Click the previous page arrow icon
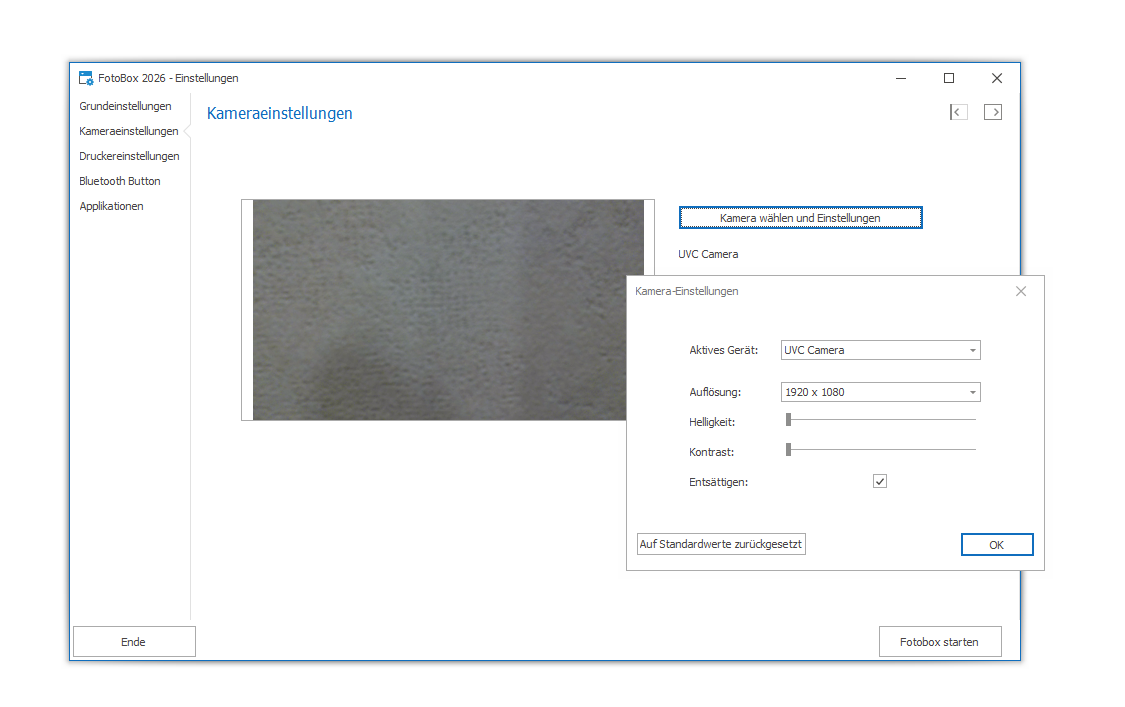 point(959,112)
